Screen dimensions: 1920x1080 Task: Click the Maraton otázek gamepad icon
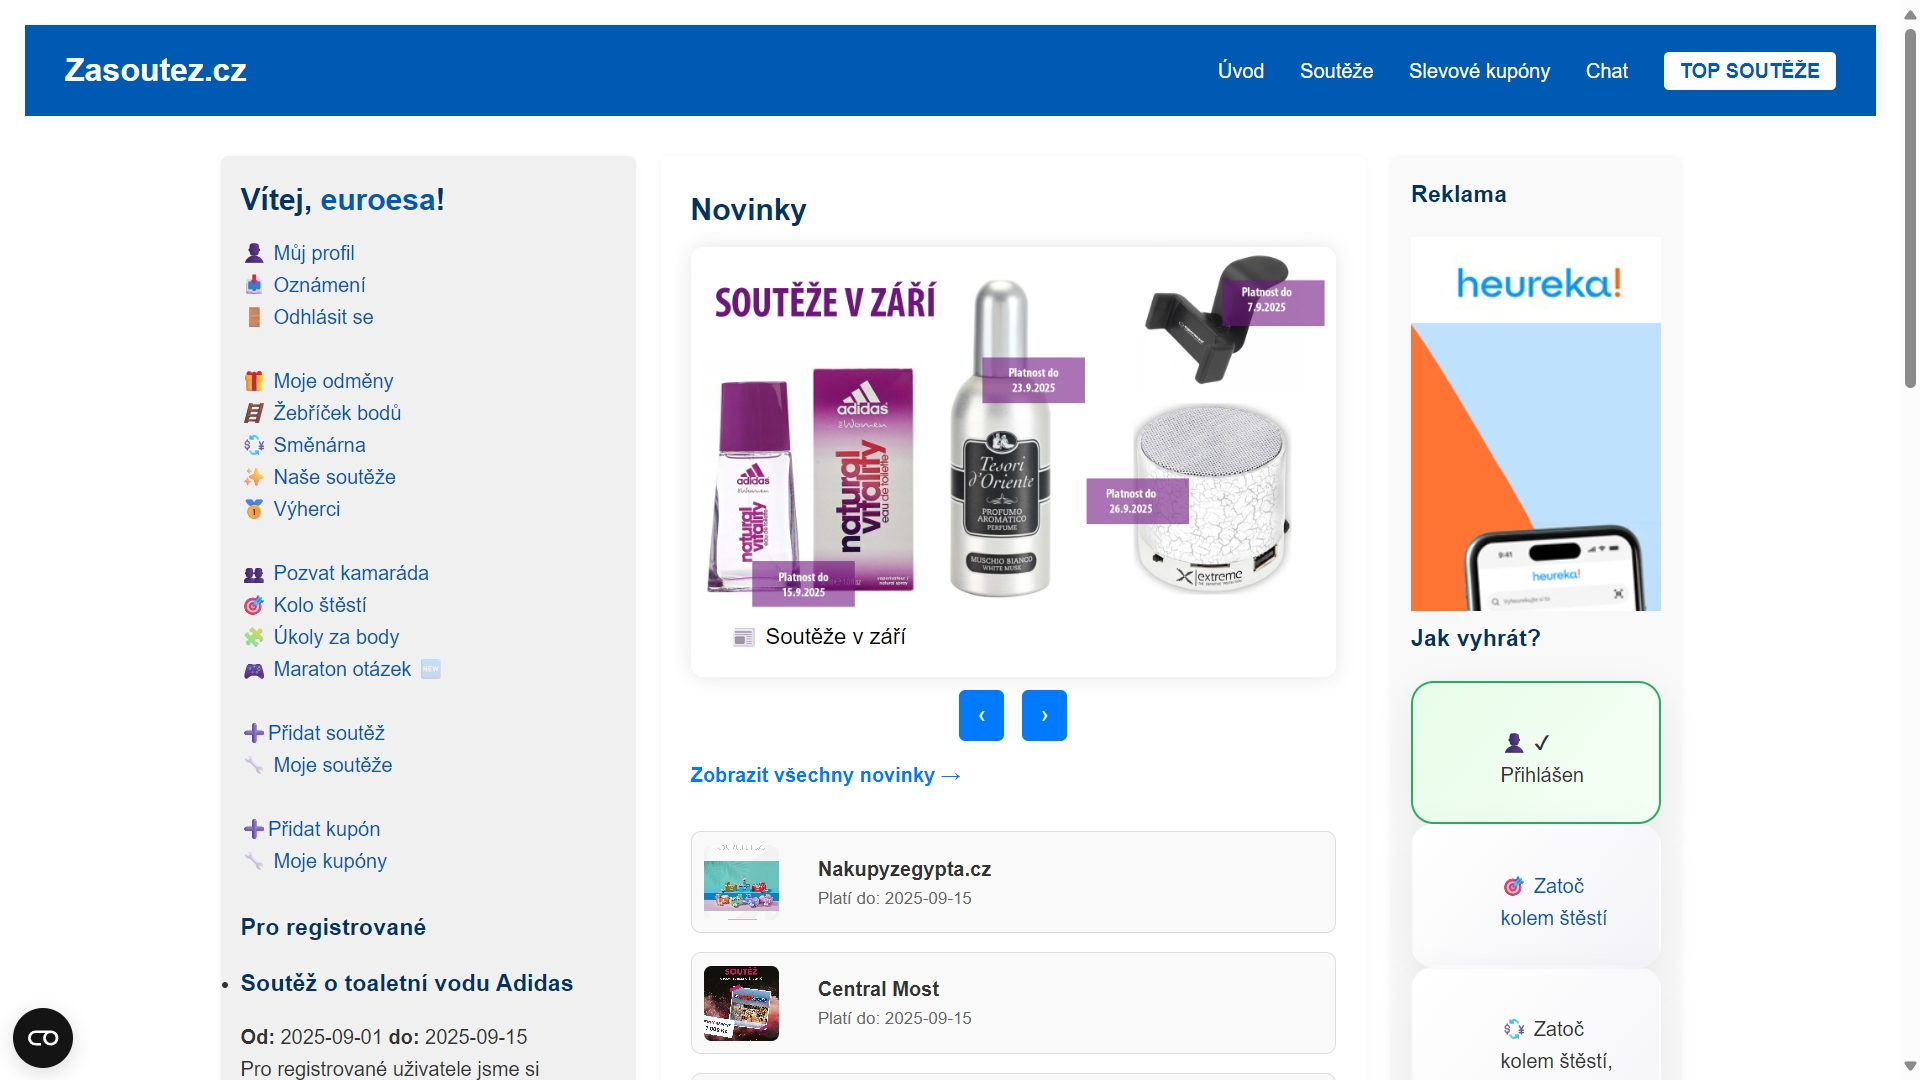(x=254, y=670)
